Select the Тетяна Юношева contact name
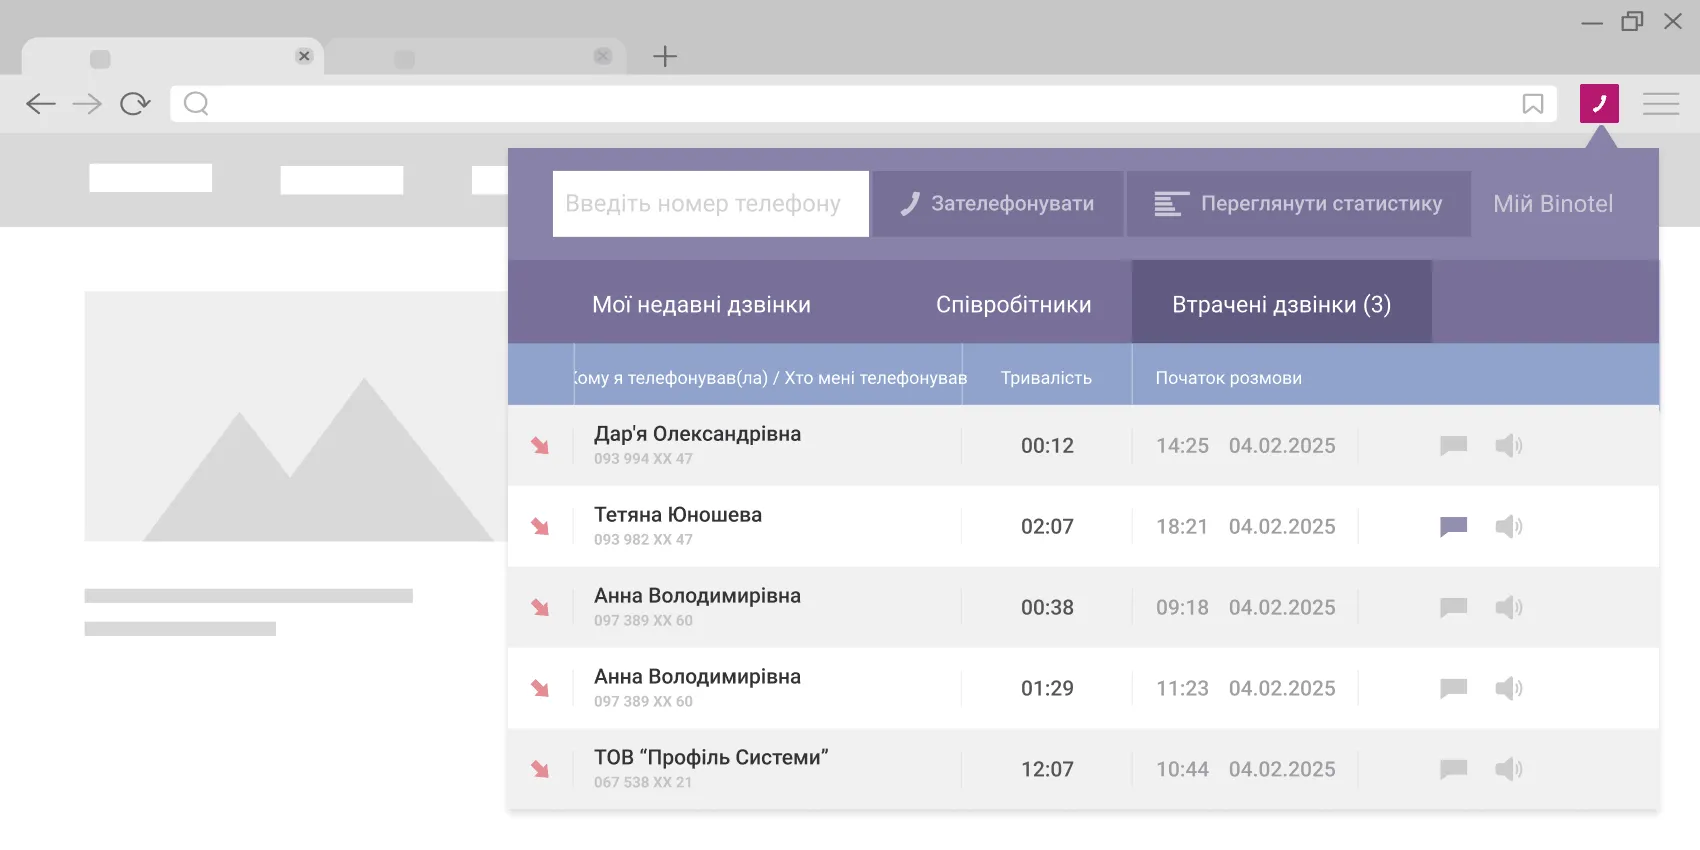 (x=678, y=515)
